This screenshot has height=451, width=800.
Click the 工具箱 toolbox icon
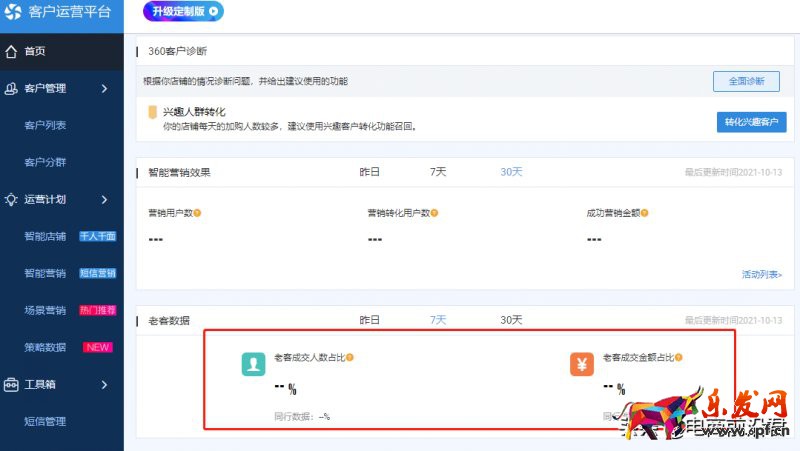point(12,384)
